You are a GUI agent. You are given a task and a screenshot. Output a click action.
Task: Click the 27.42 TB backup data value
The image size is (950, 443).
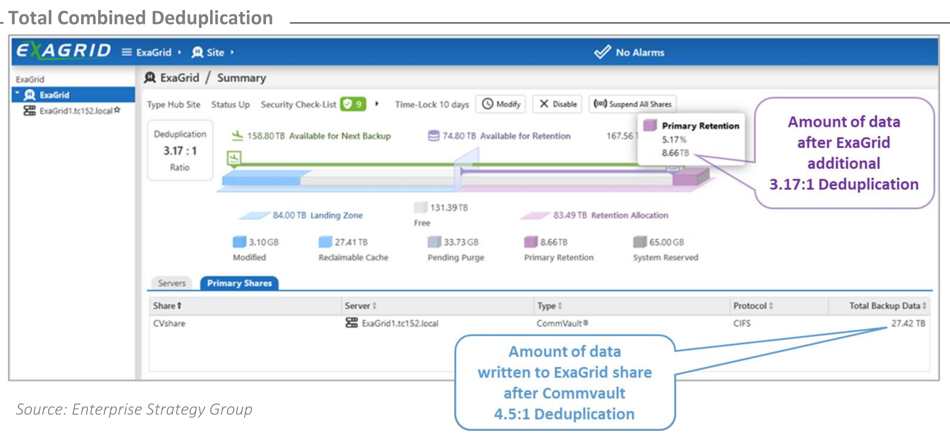click(908, 324)
